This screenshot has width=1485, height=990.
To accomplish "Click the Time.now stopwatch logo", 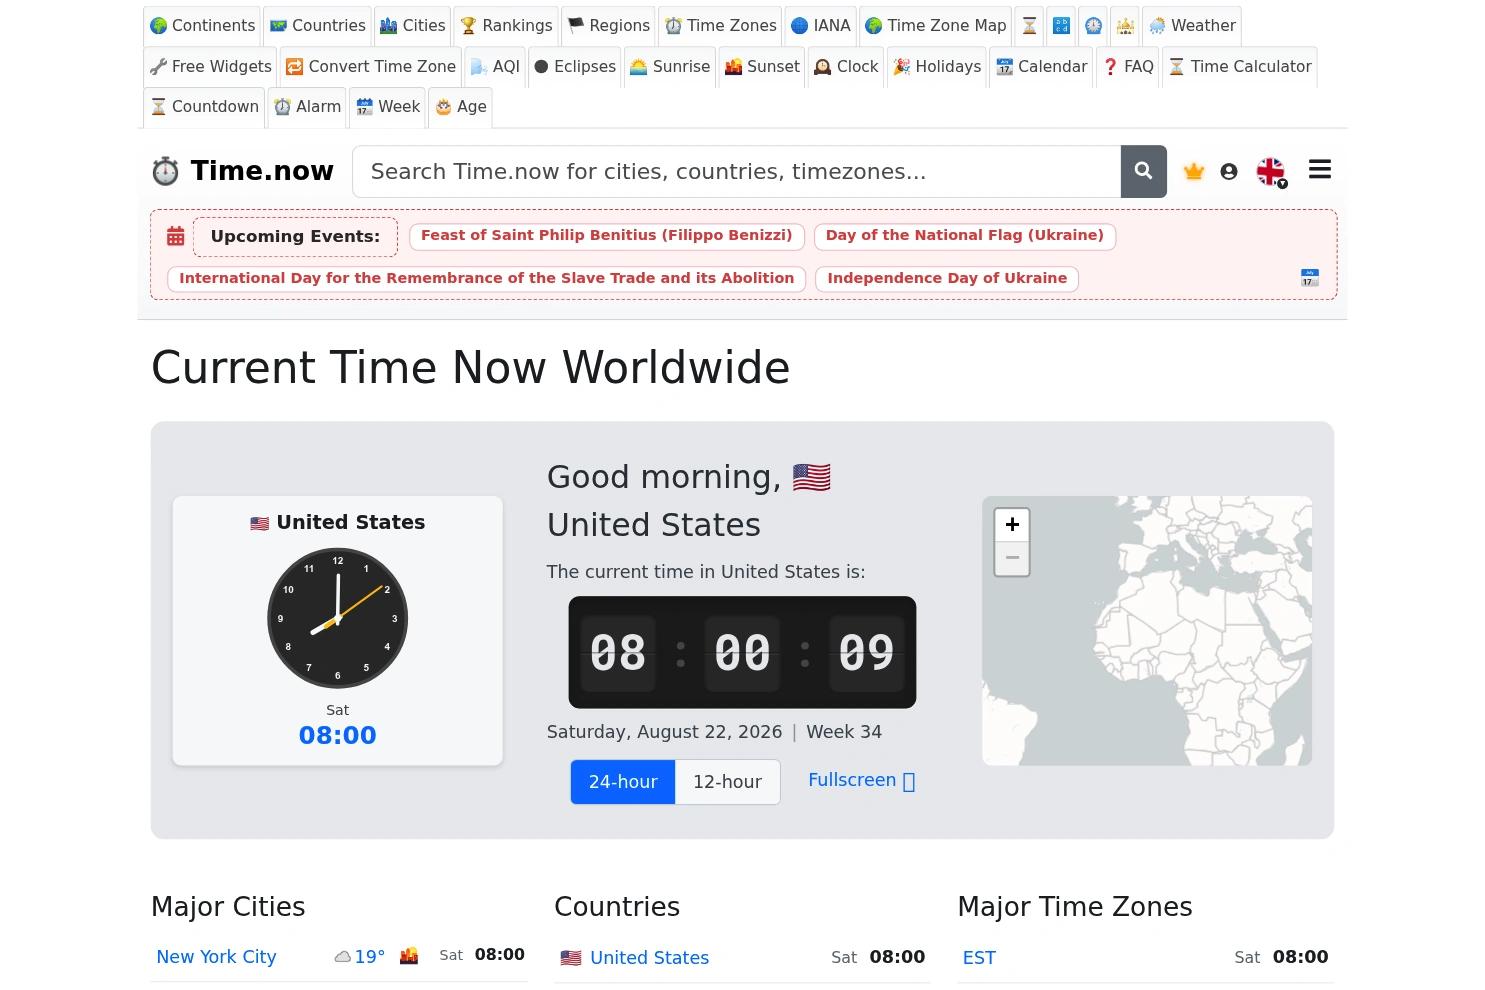I will coord(165,172).
